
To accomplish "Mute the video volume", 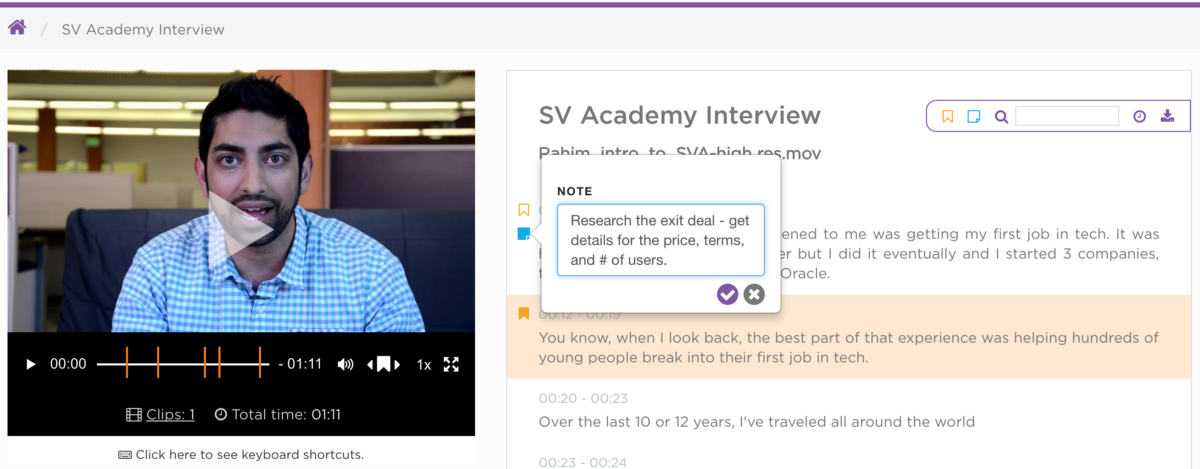I will pyautogui.click(x=345, y=364).
